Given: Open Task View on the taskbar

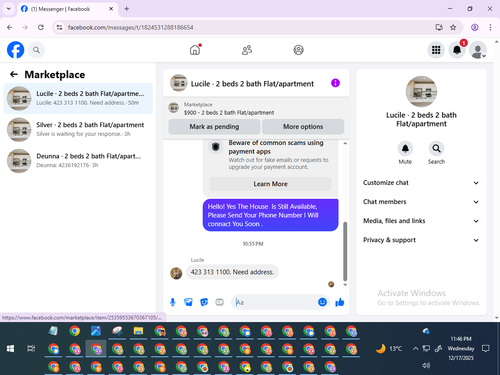Looking at the screenshot, I should [31, 349].
